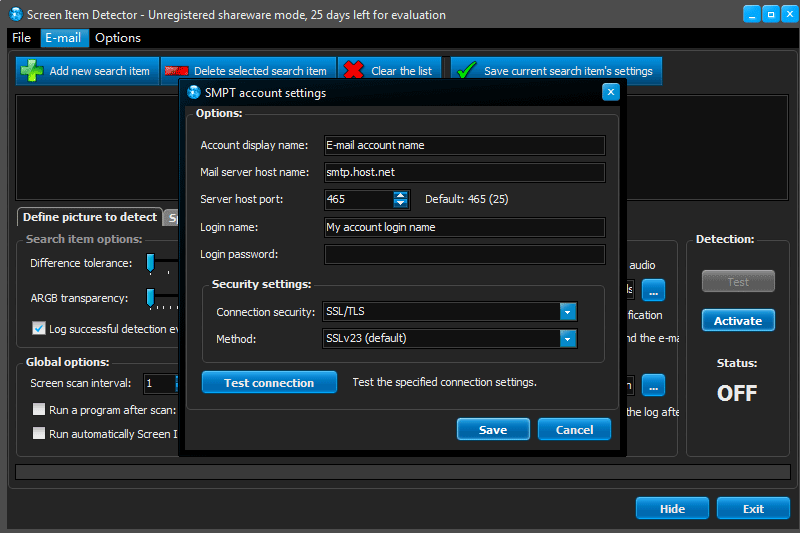The width and height of the screenshot is (800, 533).
Task: Click the lower blue ellipsis browse button
Action: point(653,385)
